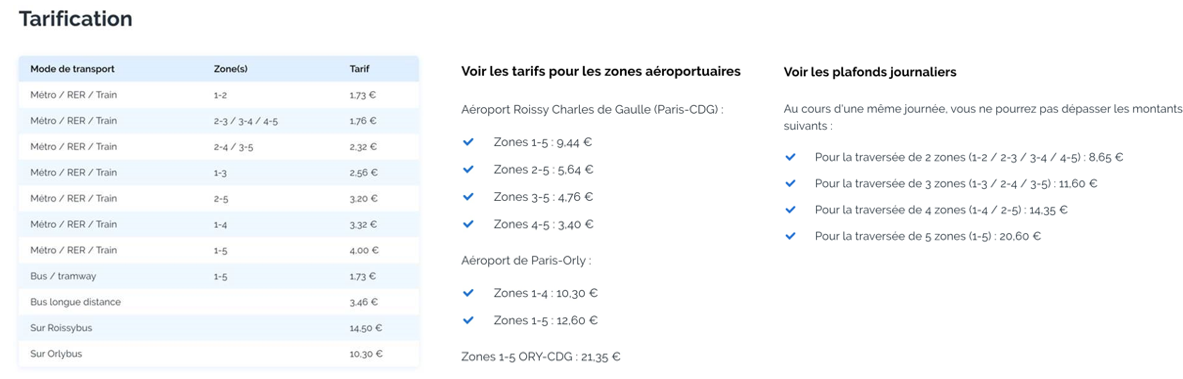1183x379 pixels.
Task: Click the Zones 1-5 ORY-CDG : 21,35 € text
Action: pyautogui.click(x=541, y=356)
